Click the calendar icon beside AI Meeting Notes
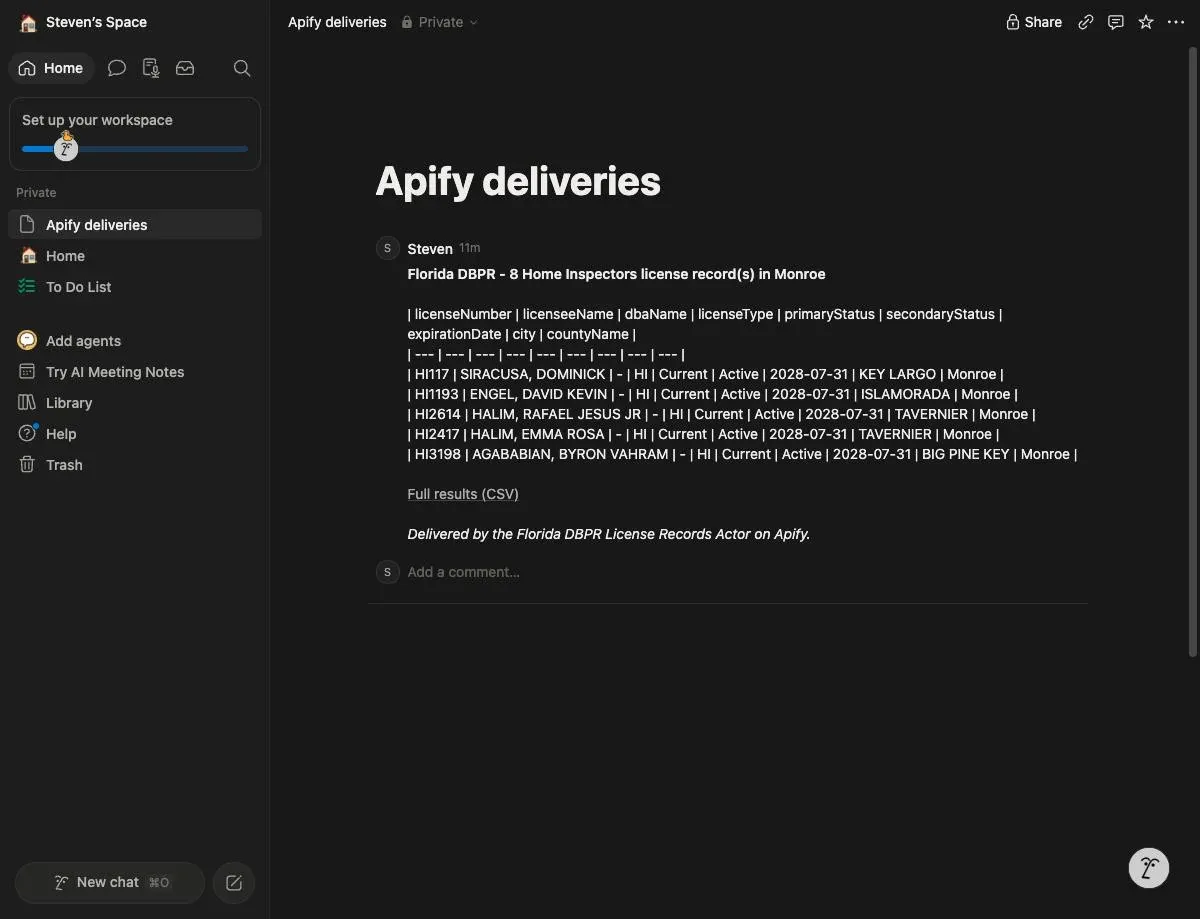Viewport: 1200px width, 919px height. [x=27, y=372]
